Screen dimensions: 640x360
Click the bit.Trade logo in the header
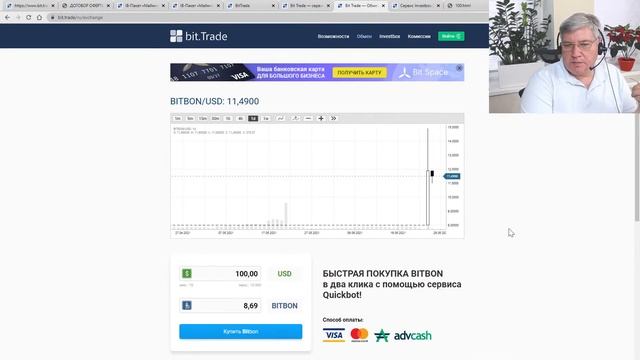click(199, 36)
